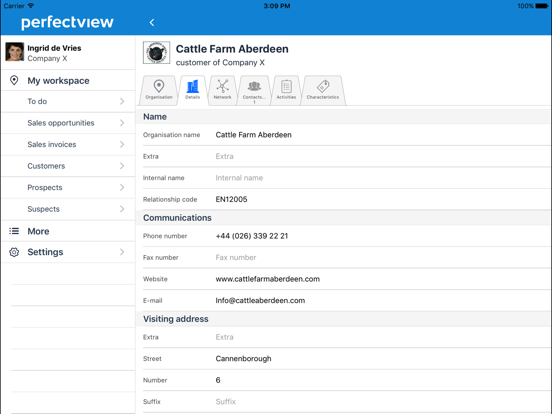Open the Customers list
Screen dimensions: 552x414
[x=68, y=166]
